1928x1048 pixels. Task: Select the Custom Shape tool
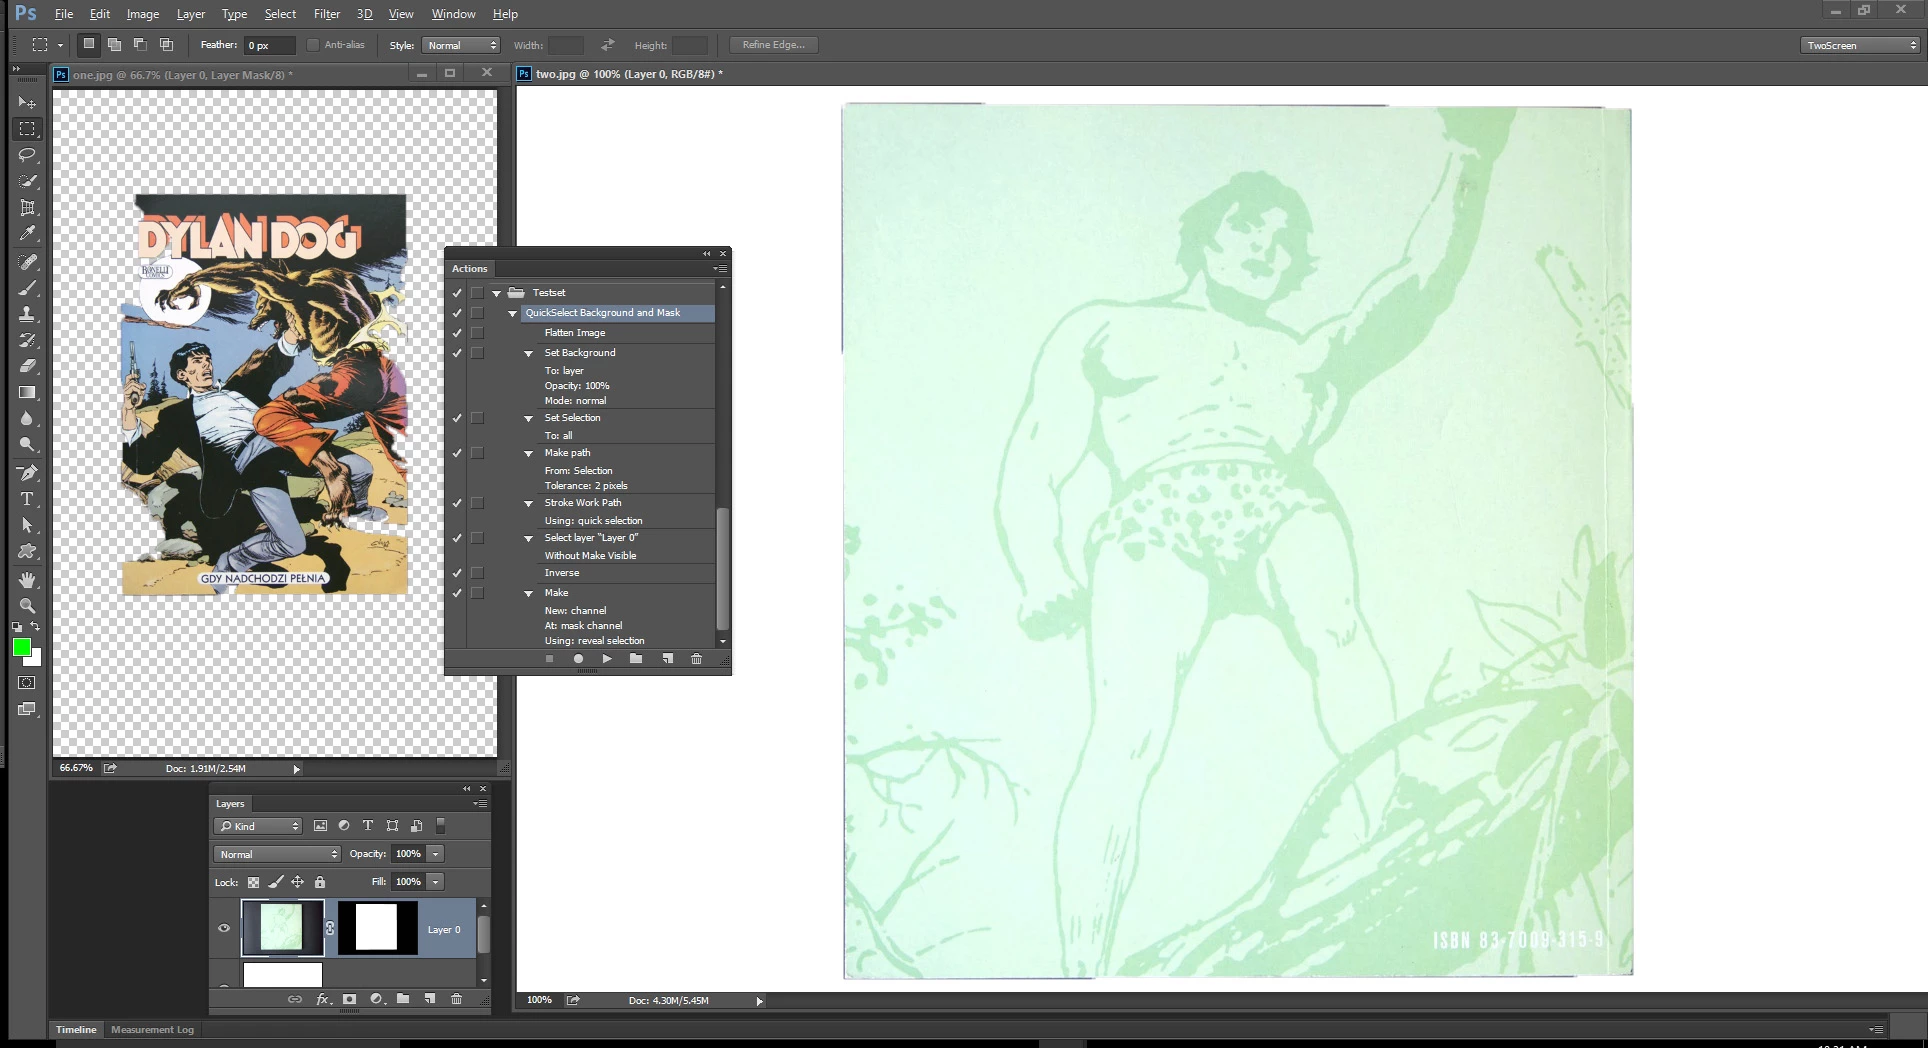(27, 551)
